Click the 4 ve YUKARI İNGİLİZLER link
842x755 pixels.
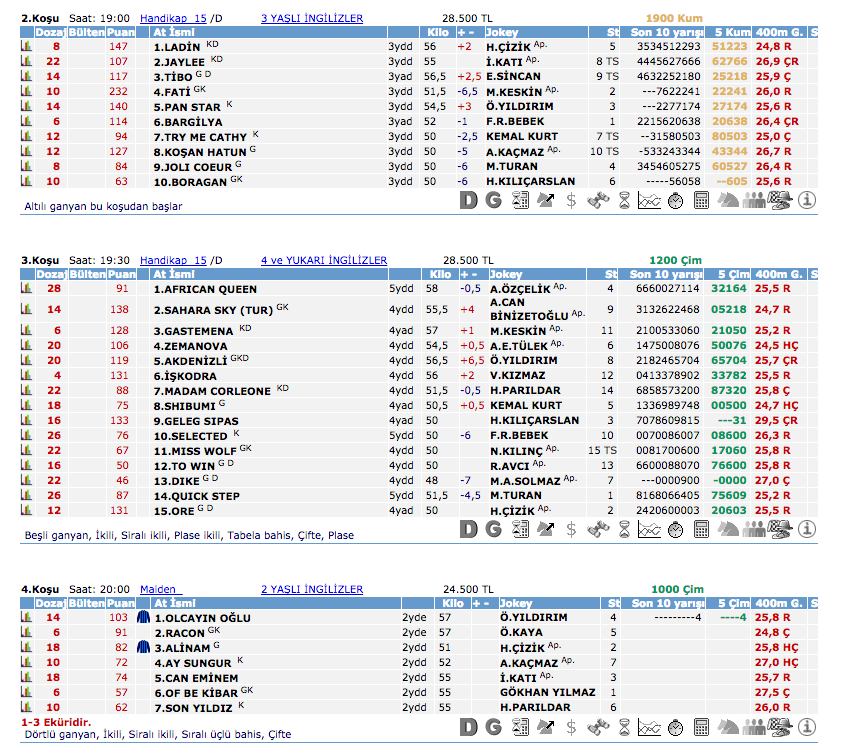[323, 260]
